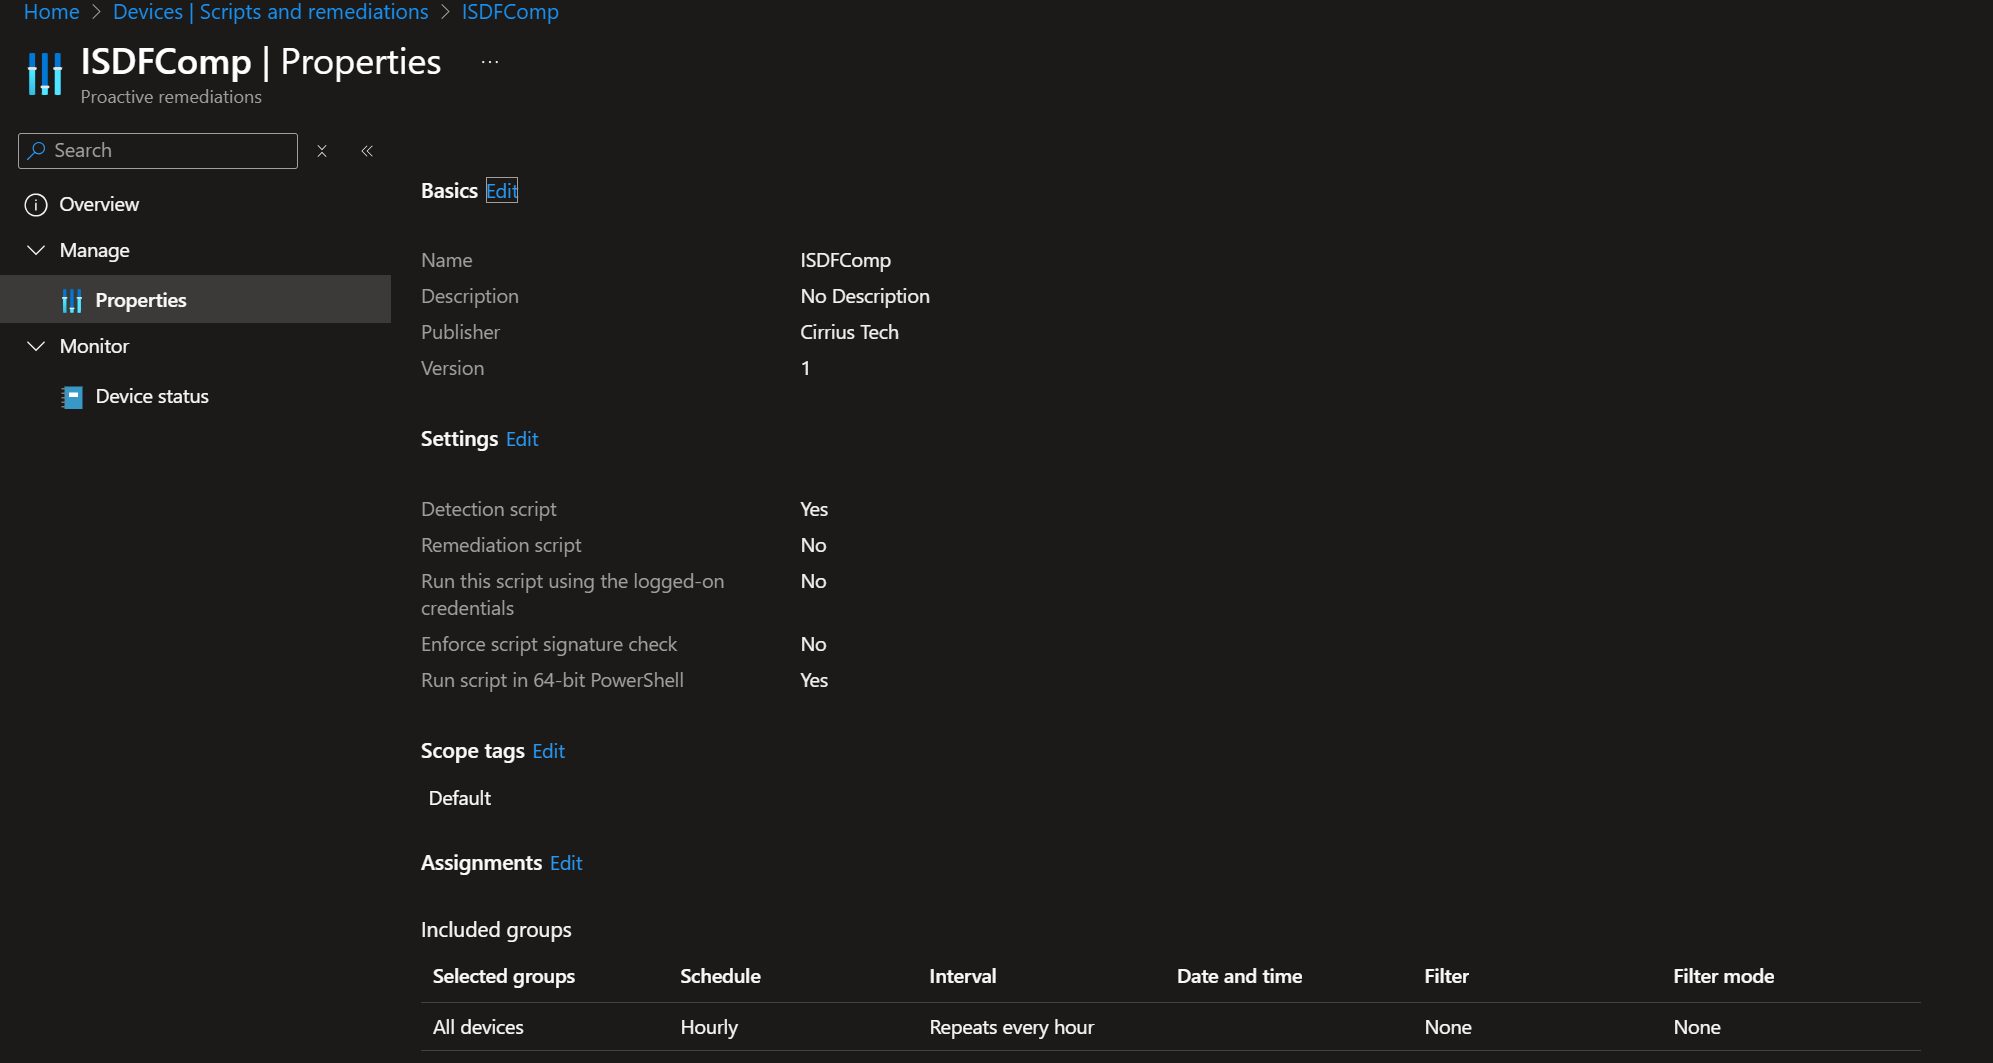Click the ISDFComp Properties header icon

tap(45, 74)
